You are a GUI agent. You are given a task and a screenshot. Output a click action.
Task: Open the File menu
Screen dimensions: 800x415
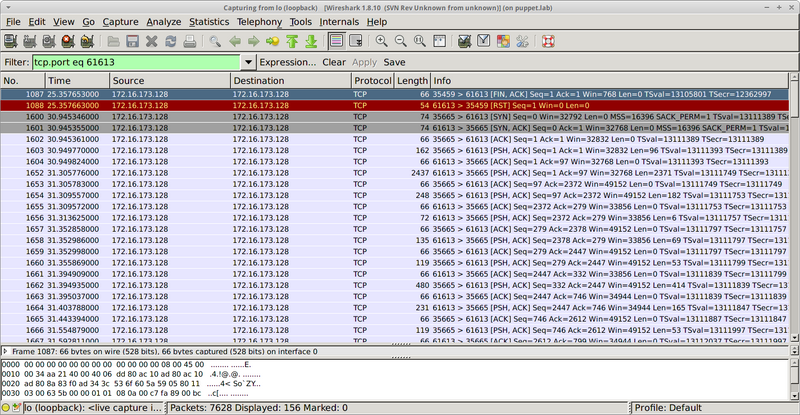(x=13, y=22)
